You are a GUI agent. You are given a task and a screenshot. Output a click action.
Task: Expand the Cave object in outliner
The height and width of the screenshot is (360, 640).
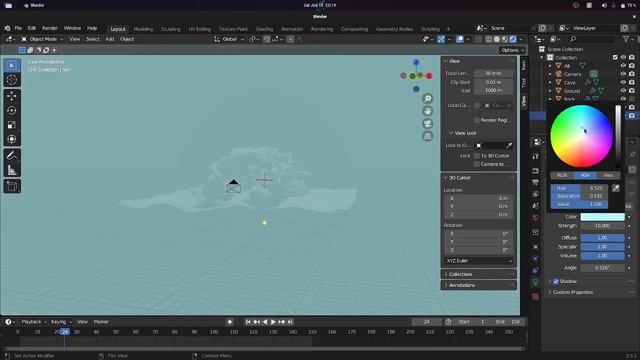[550, 82]
